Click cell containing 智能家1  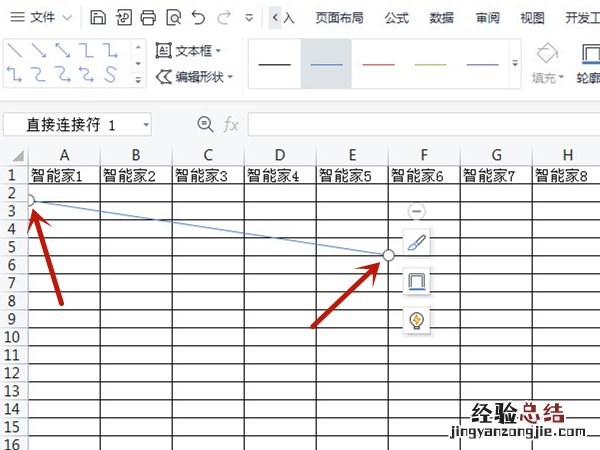64,176
